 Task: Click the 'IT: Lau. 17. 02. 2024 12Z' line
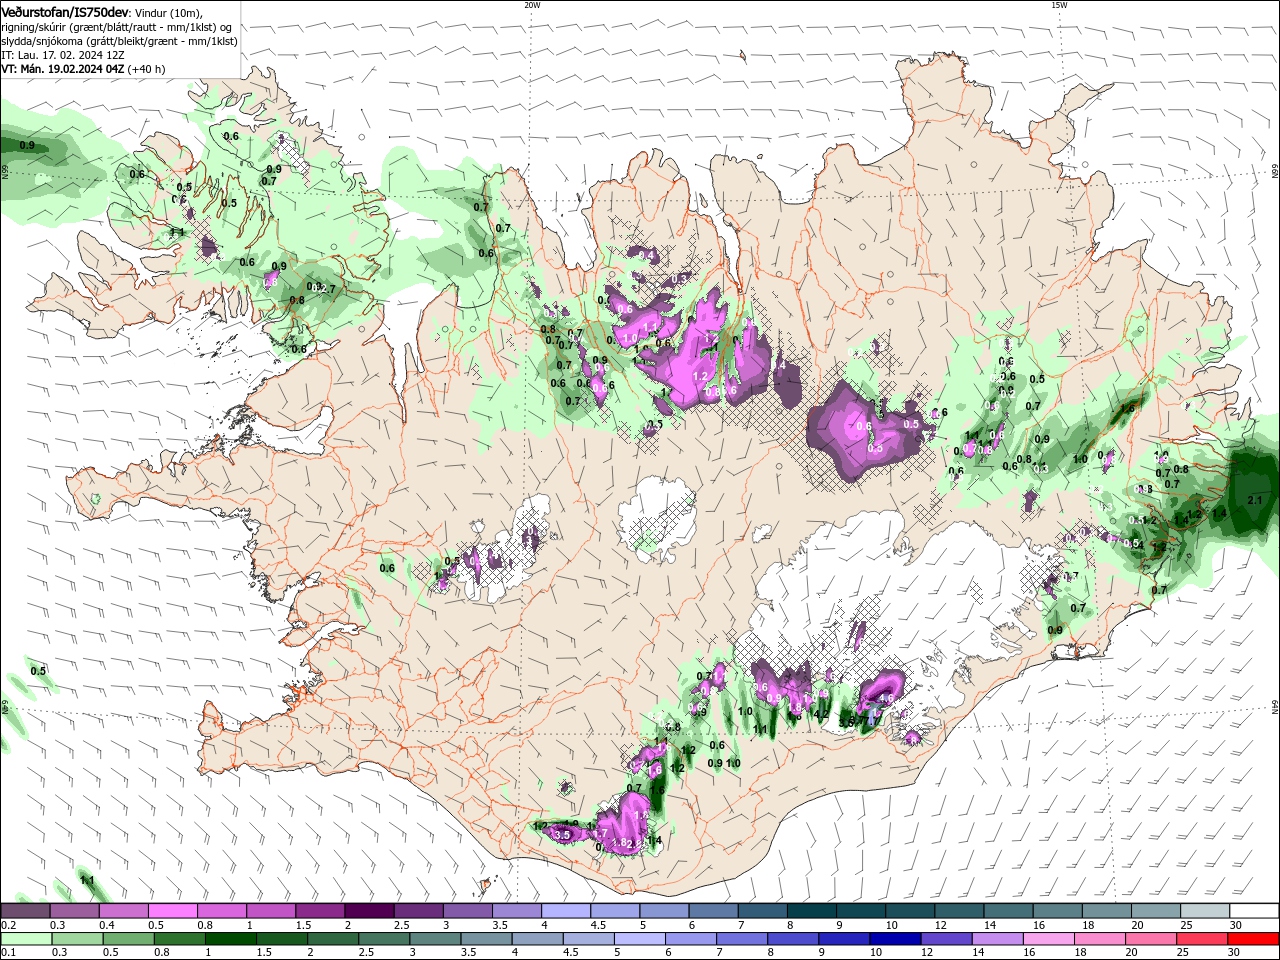coord(64,55)
